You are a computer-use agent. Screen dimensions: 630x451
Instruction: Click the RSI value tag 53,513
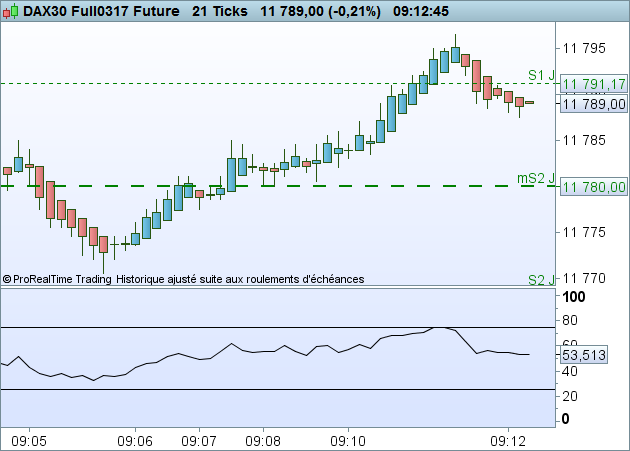click(583, 355)
